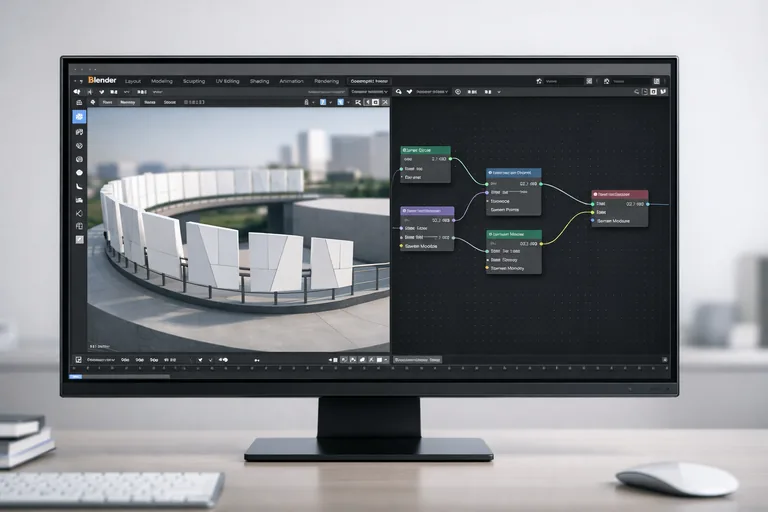Screen dimensions: 768x512
Task: Click the second tool icon in left toolbar
Action: (79, 131)
